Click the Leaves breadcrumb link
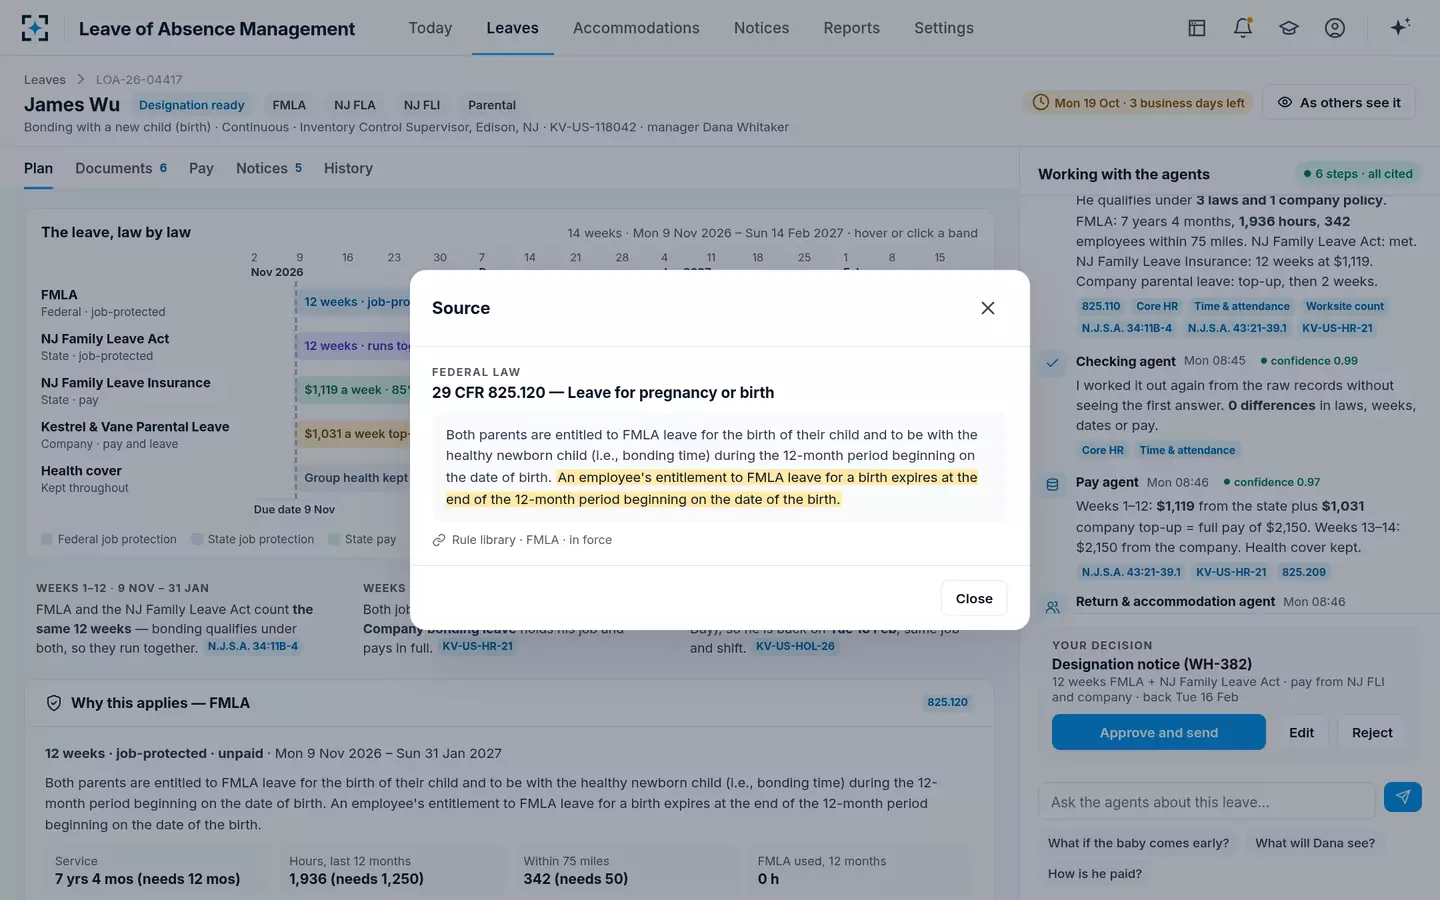The width and height of the screenshot is (1440, 900). [x=45, y=80]
